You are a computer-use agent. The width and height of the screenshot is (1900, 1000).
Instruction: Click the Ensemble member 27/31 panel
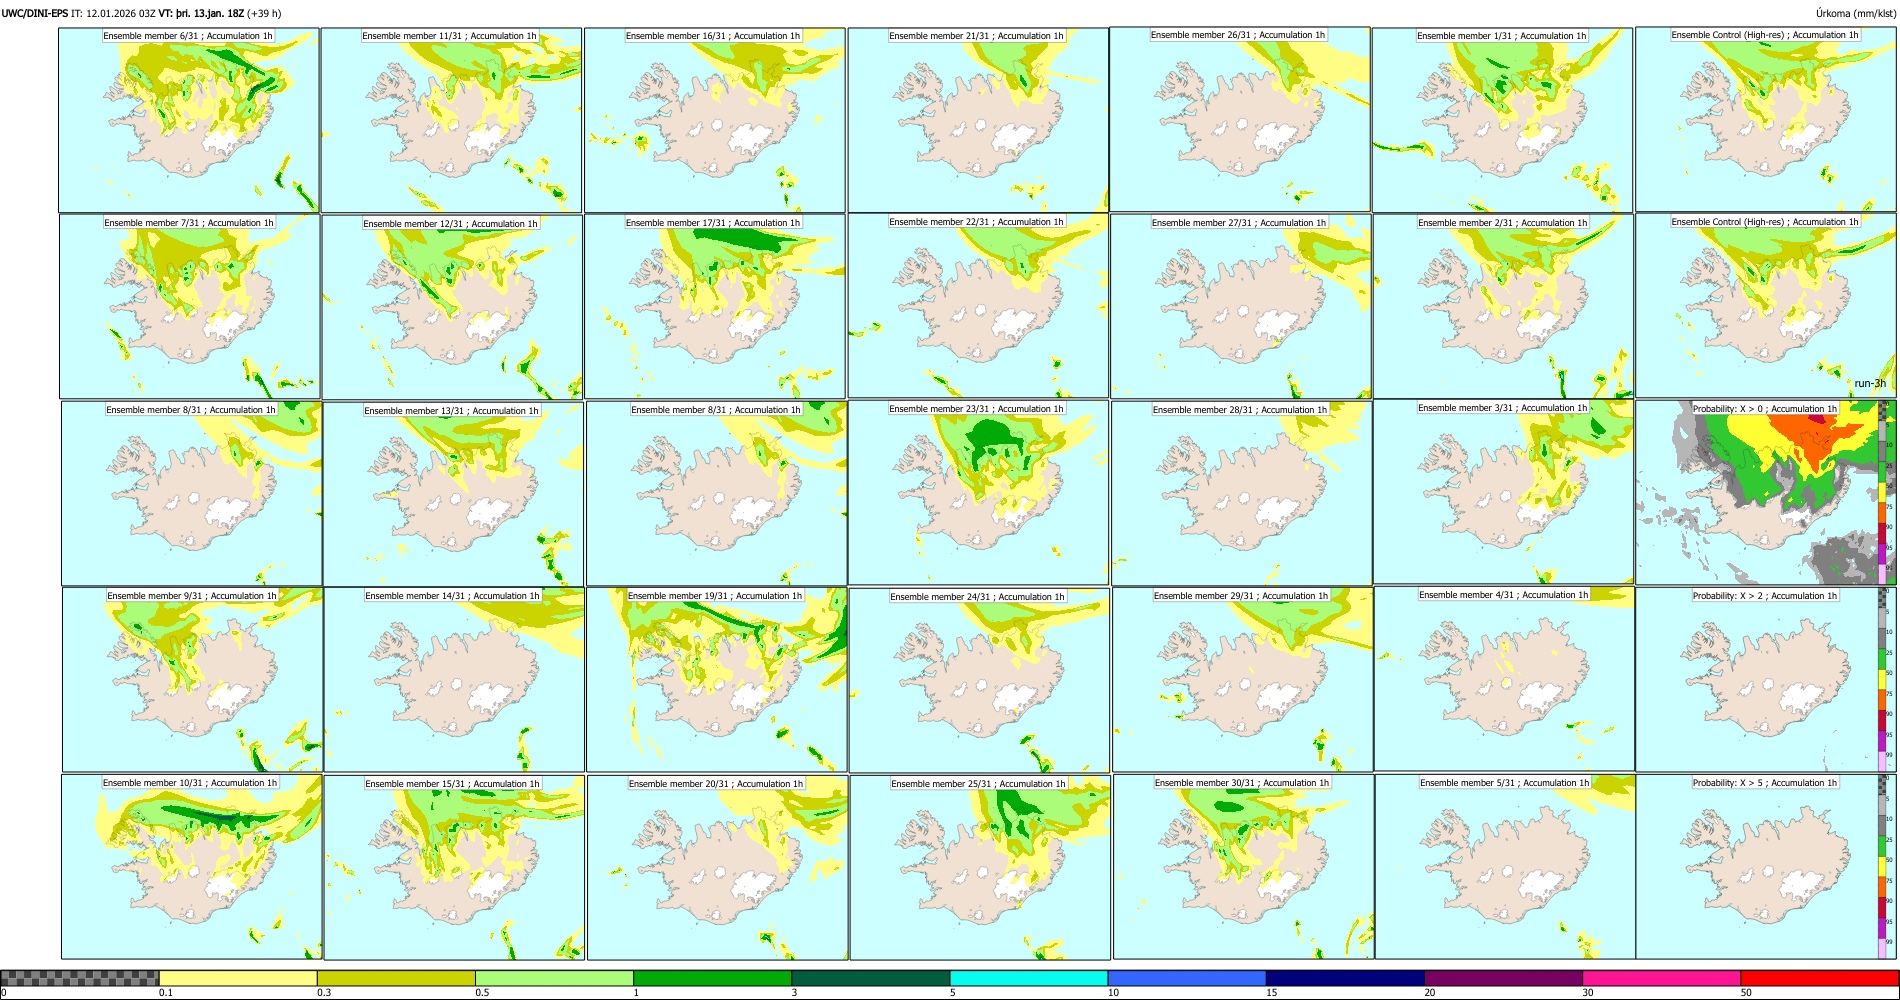click(1240, 307)
